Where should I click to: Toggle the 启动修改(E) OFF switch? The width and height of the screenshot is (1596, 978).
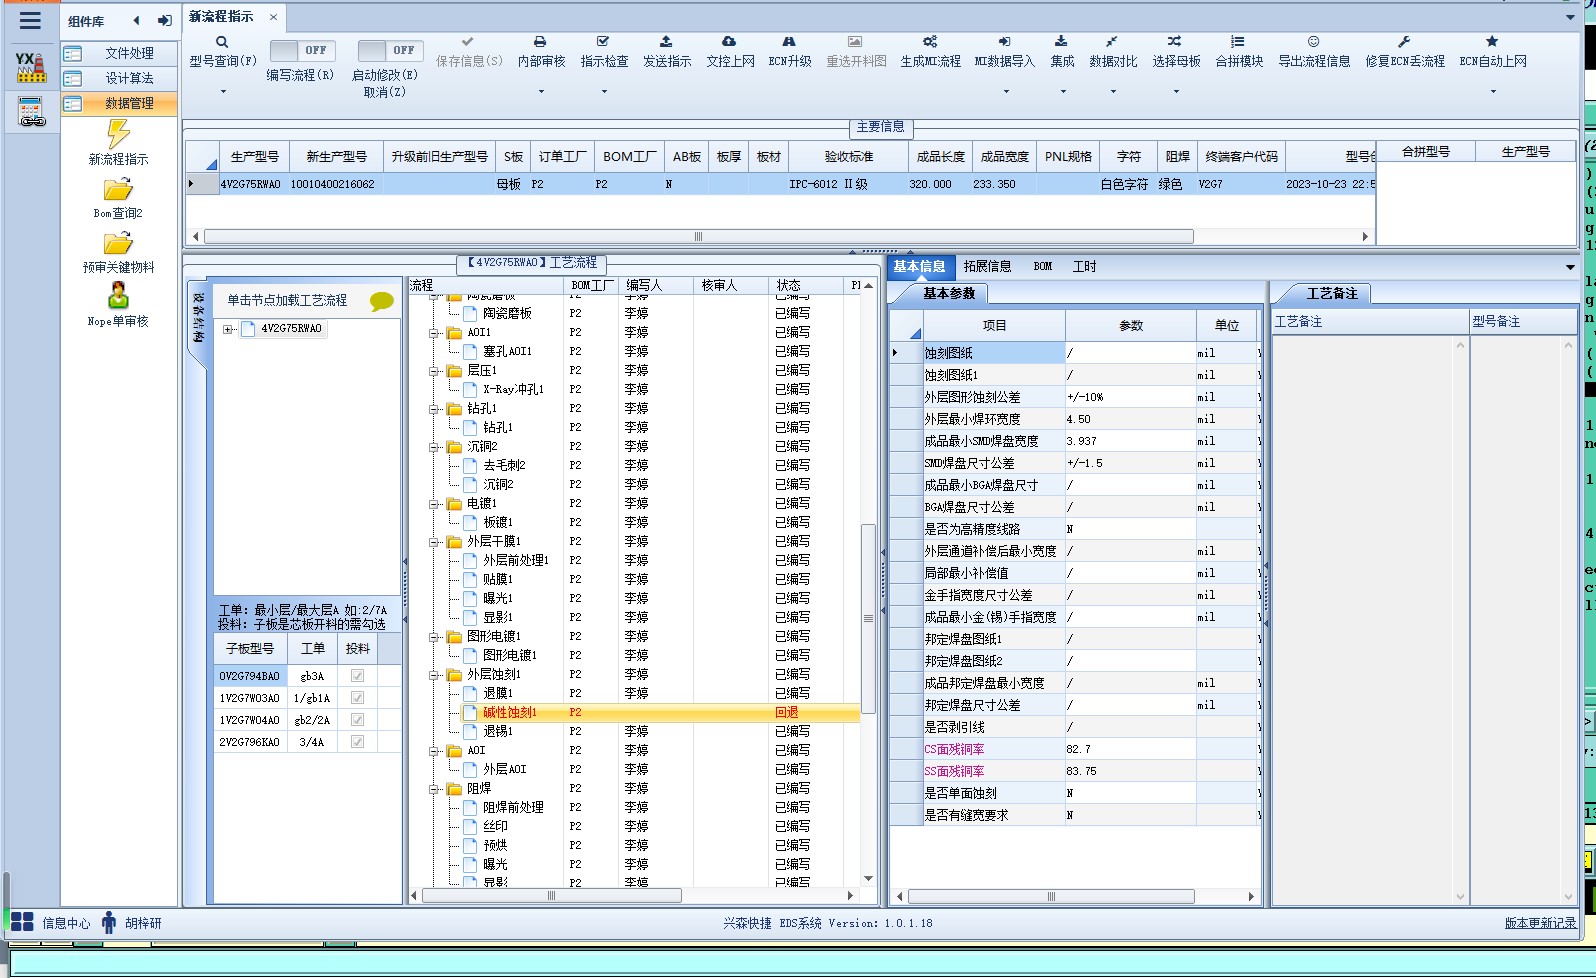pos(390,50)
